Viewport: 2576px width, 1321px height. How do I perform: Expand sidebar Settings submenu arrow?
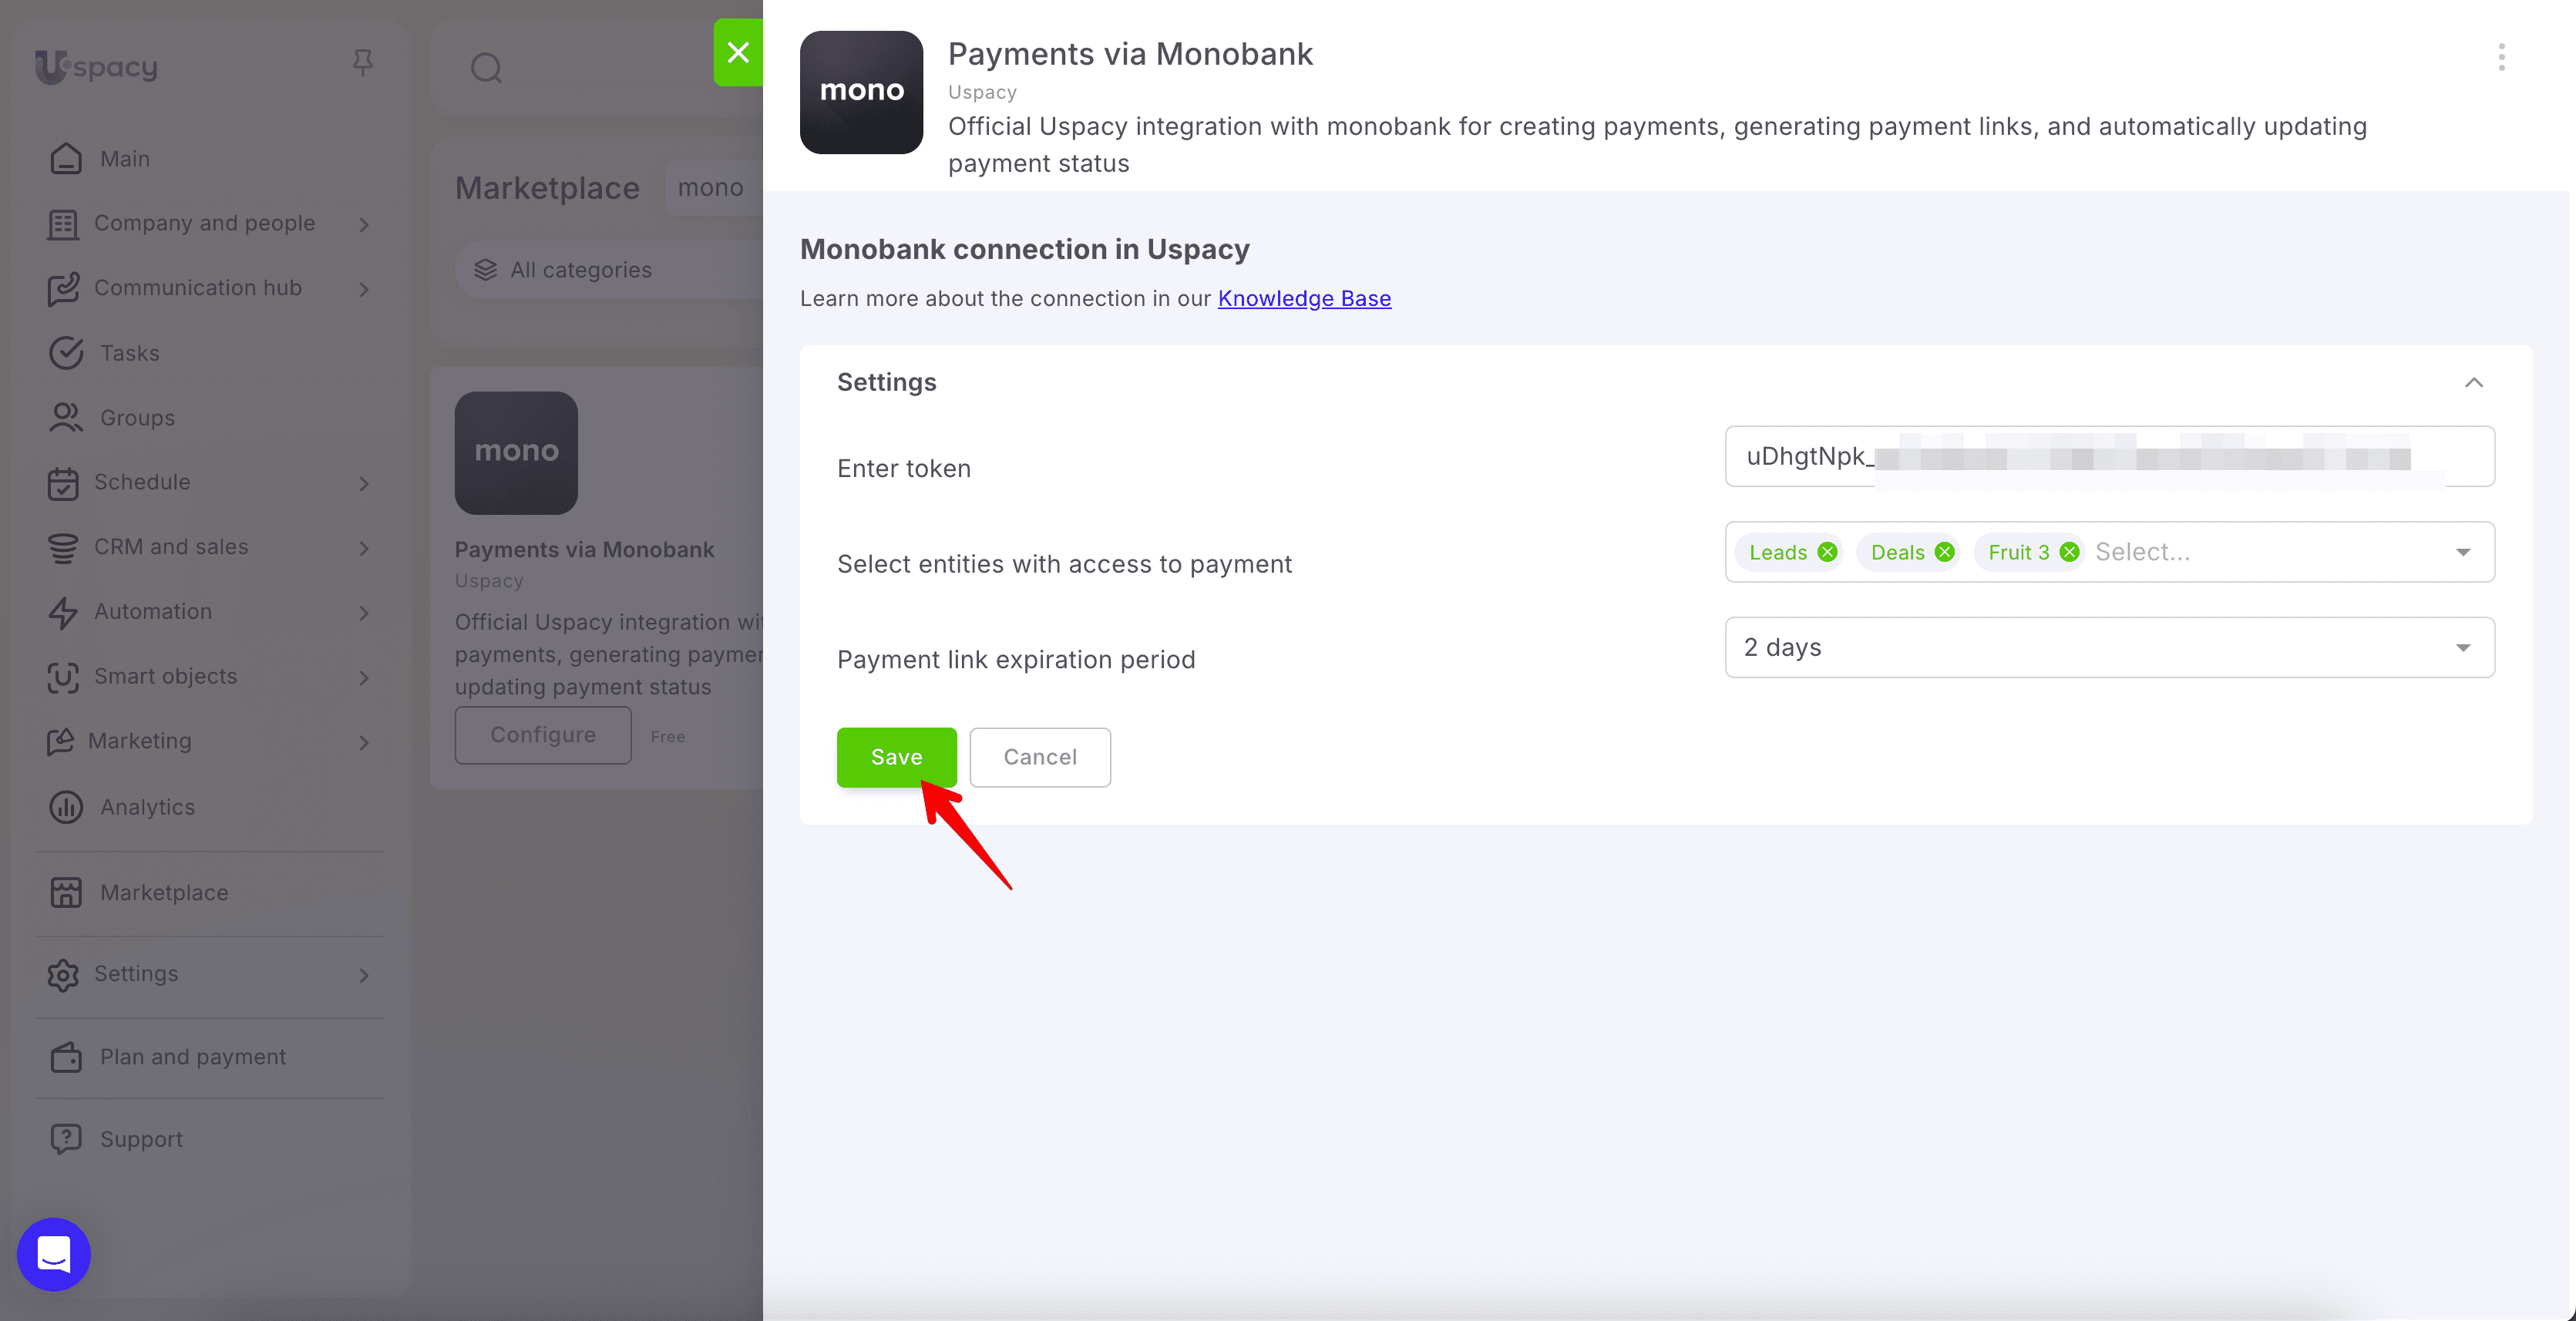click(364, 976)
